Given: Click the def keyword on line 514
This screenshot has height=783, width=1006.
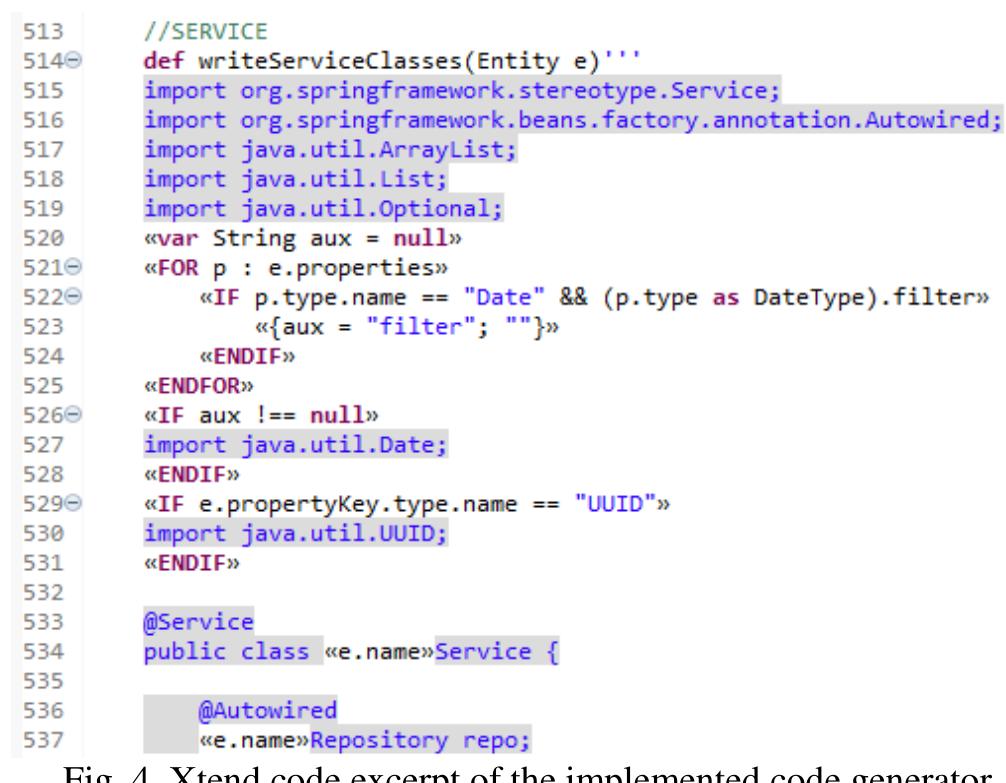Looking at the screenshot, I should pos(164,61).
